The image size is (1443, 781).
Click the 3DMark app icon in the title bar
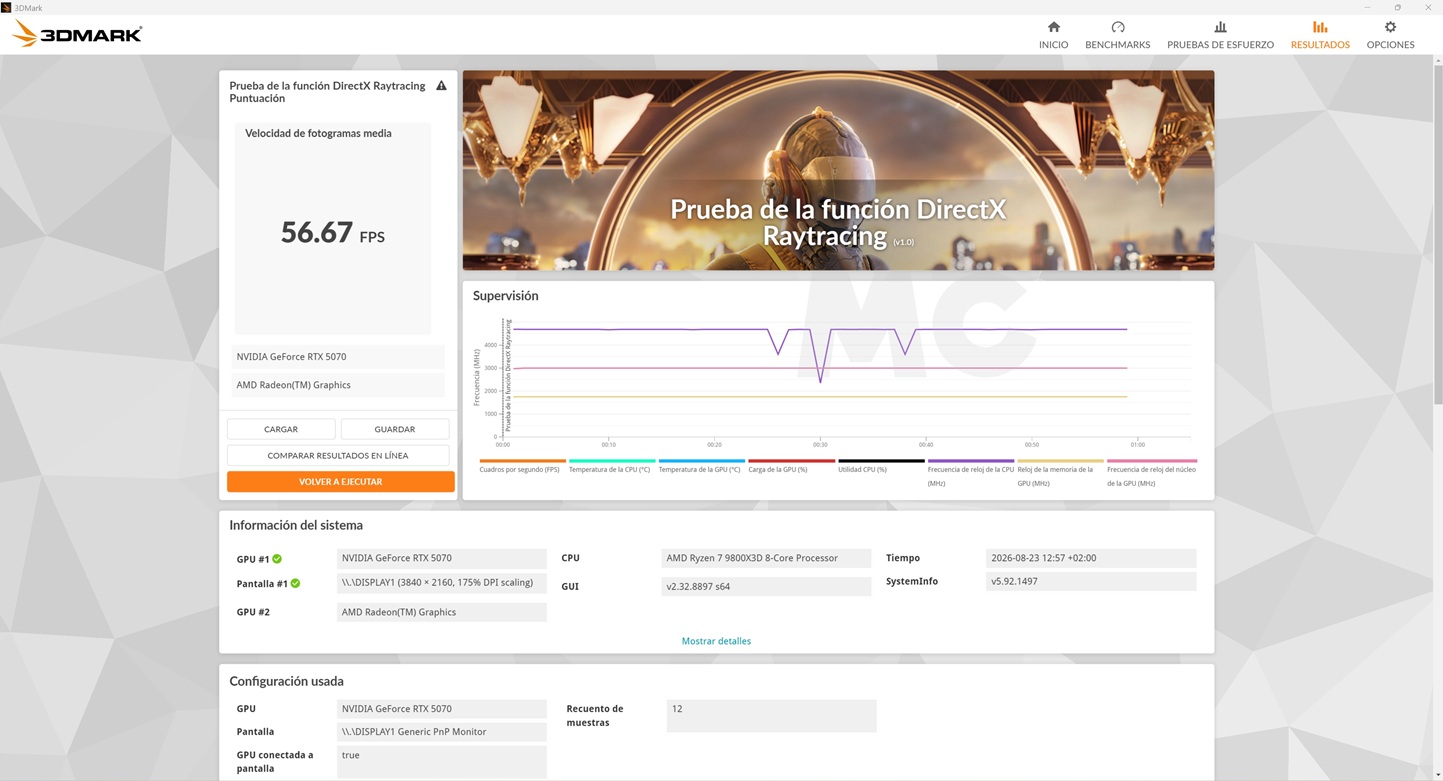[x=6, y=7]
